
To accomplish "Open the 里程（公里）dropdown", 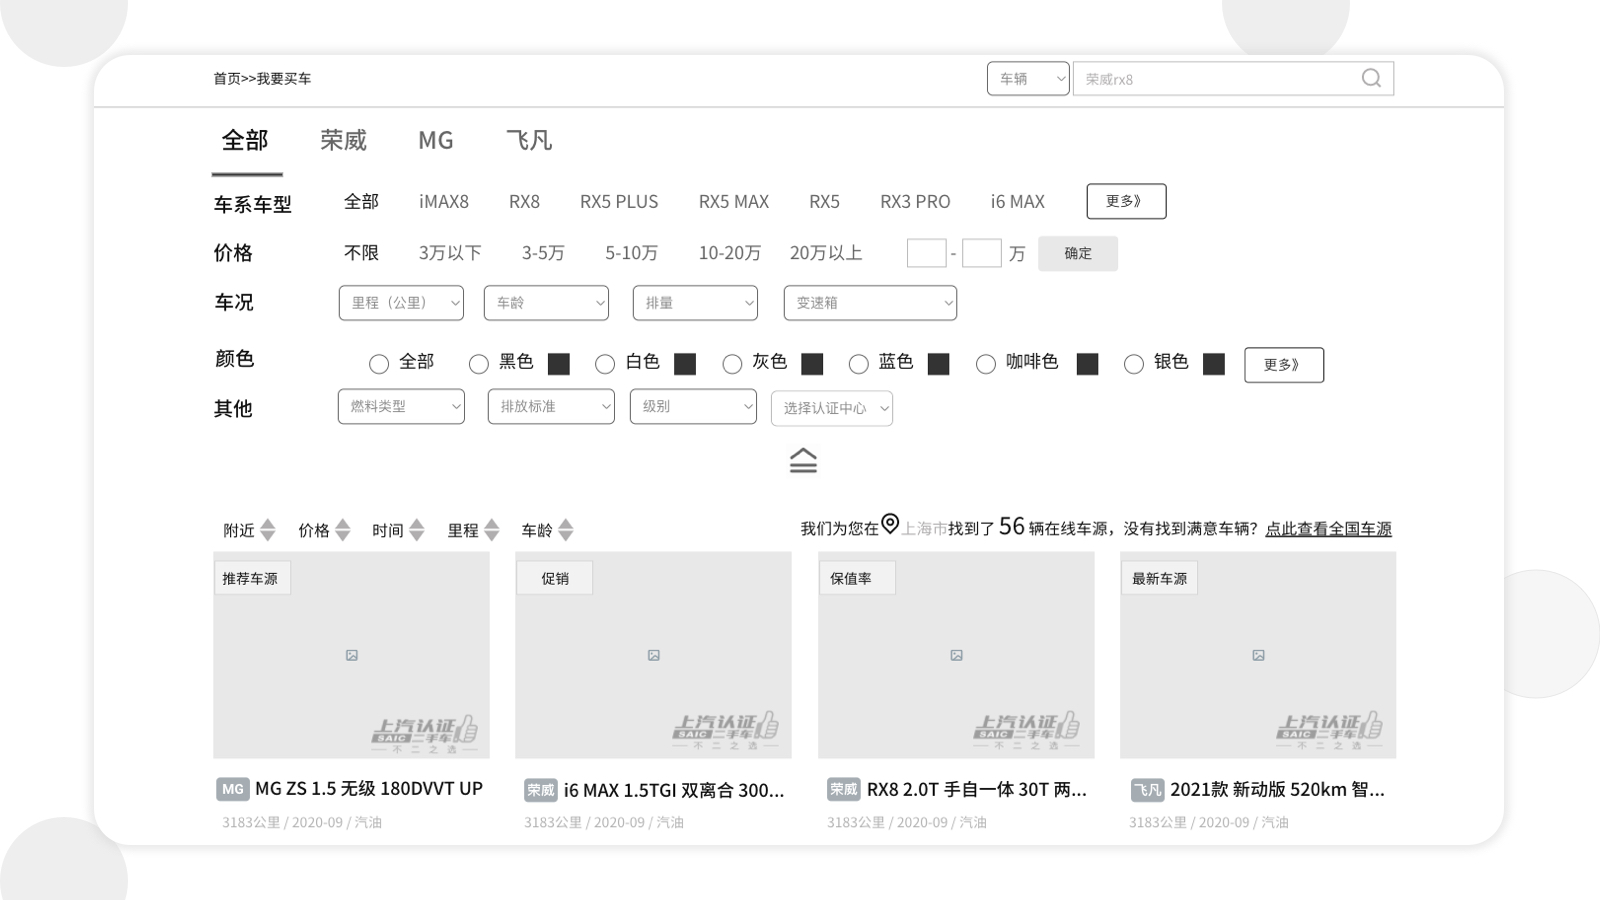I will point(401,303).
